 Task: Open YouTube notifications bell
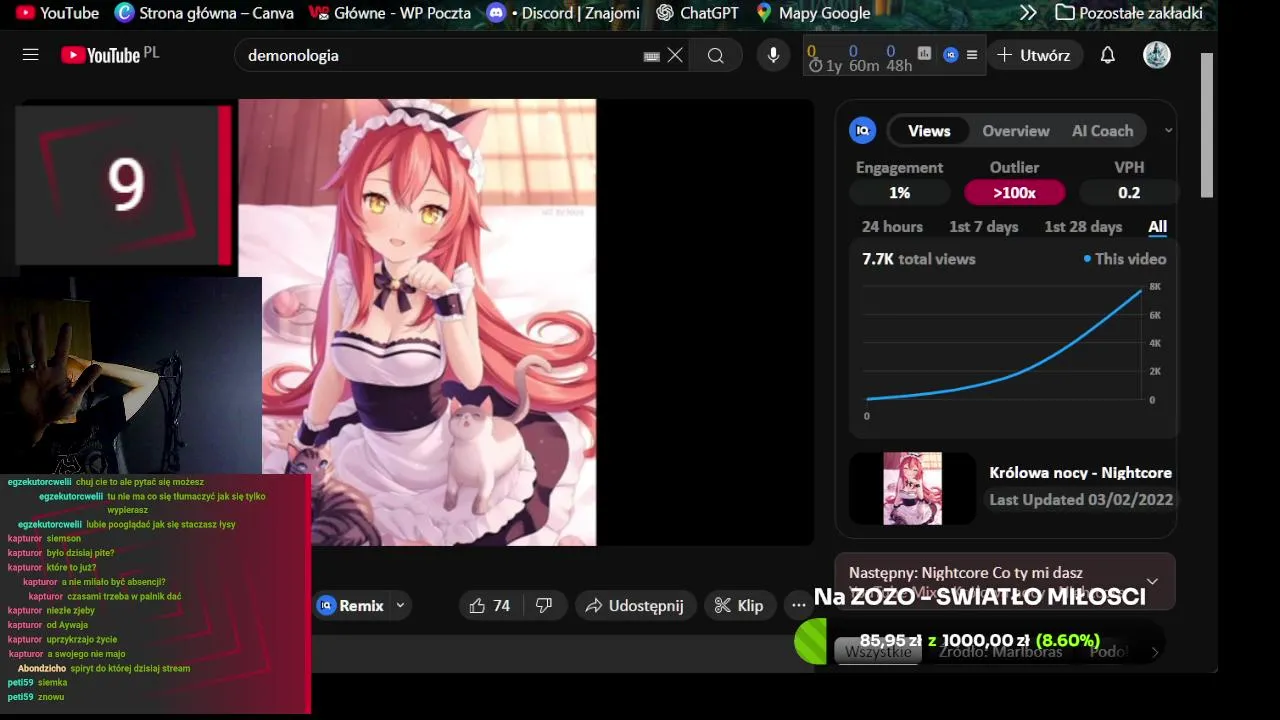click(1108, 55)
